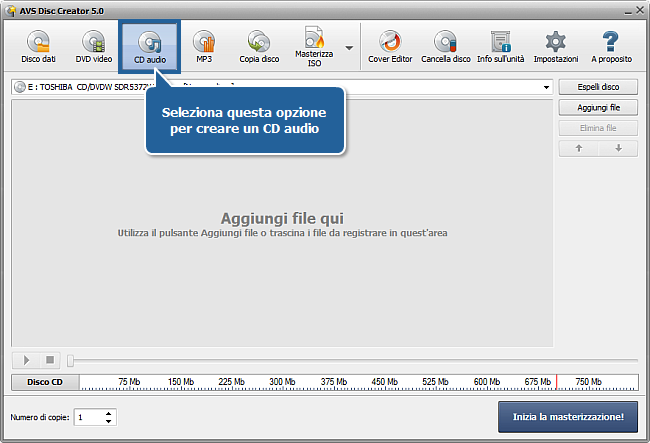Switch to MP3 disc mode
Screen dimensions: 650x443
click(204, 46)
